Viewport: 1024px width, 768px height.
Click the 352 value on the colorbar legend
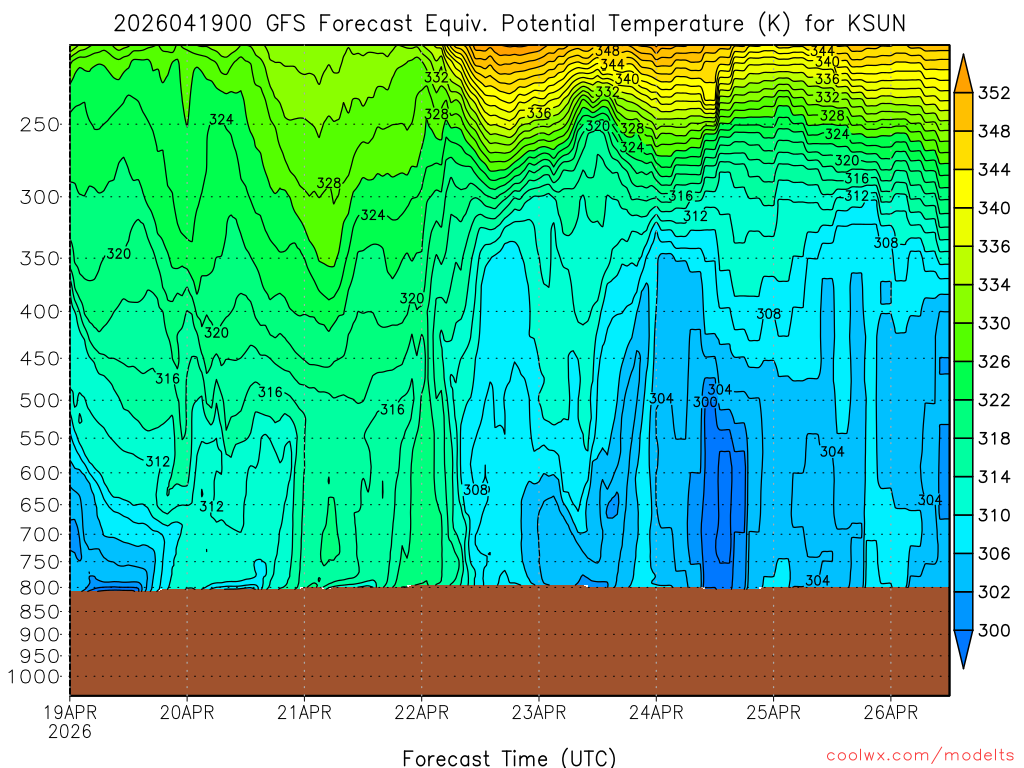[x=993, y=93]
